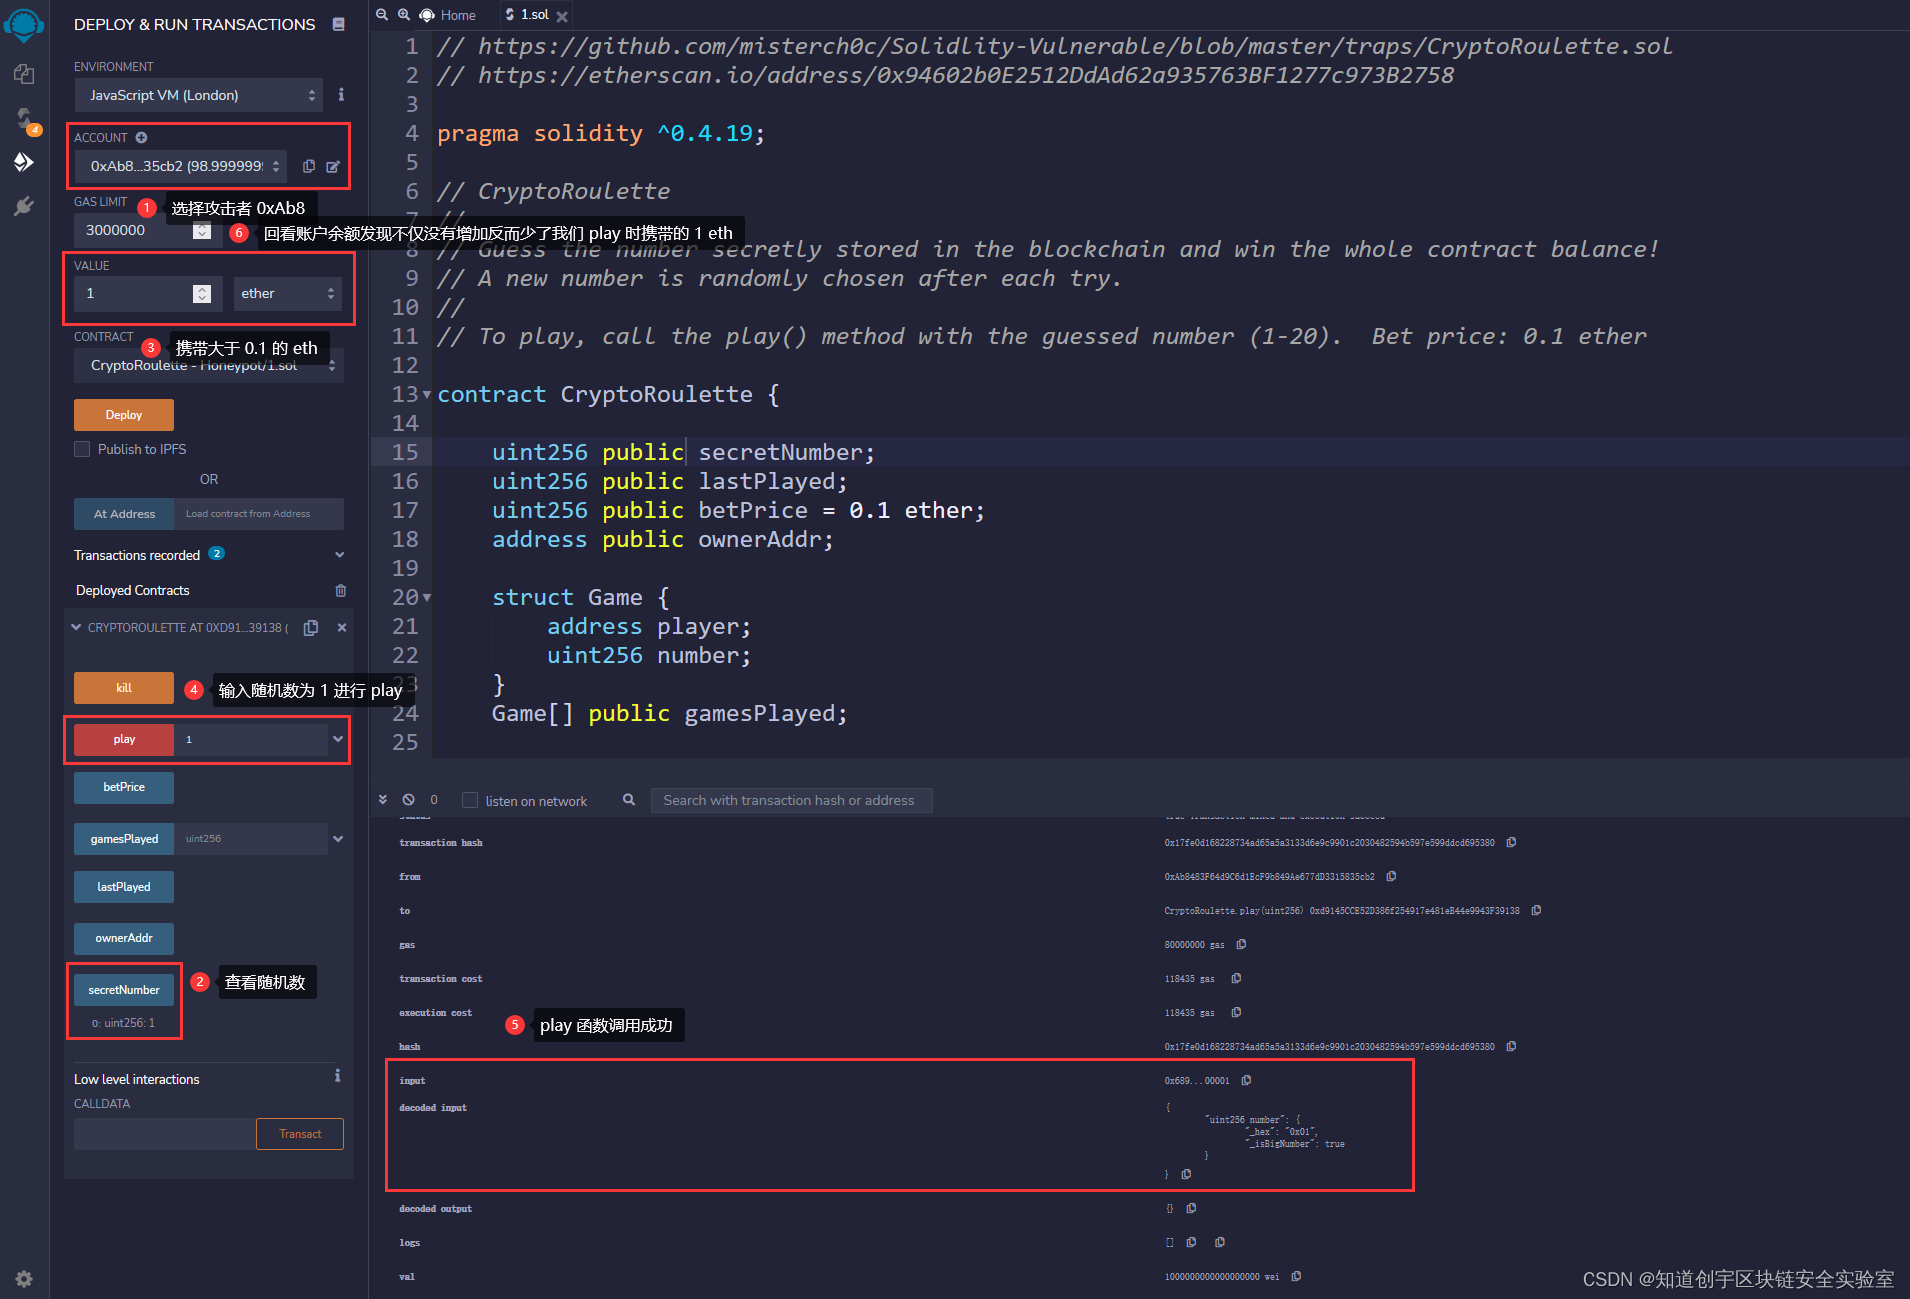Copy the selected account address
1910x1299 pixels.
(309, 166)
